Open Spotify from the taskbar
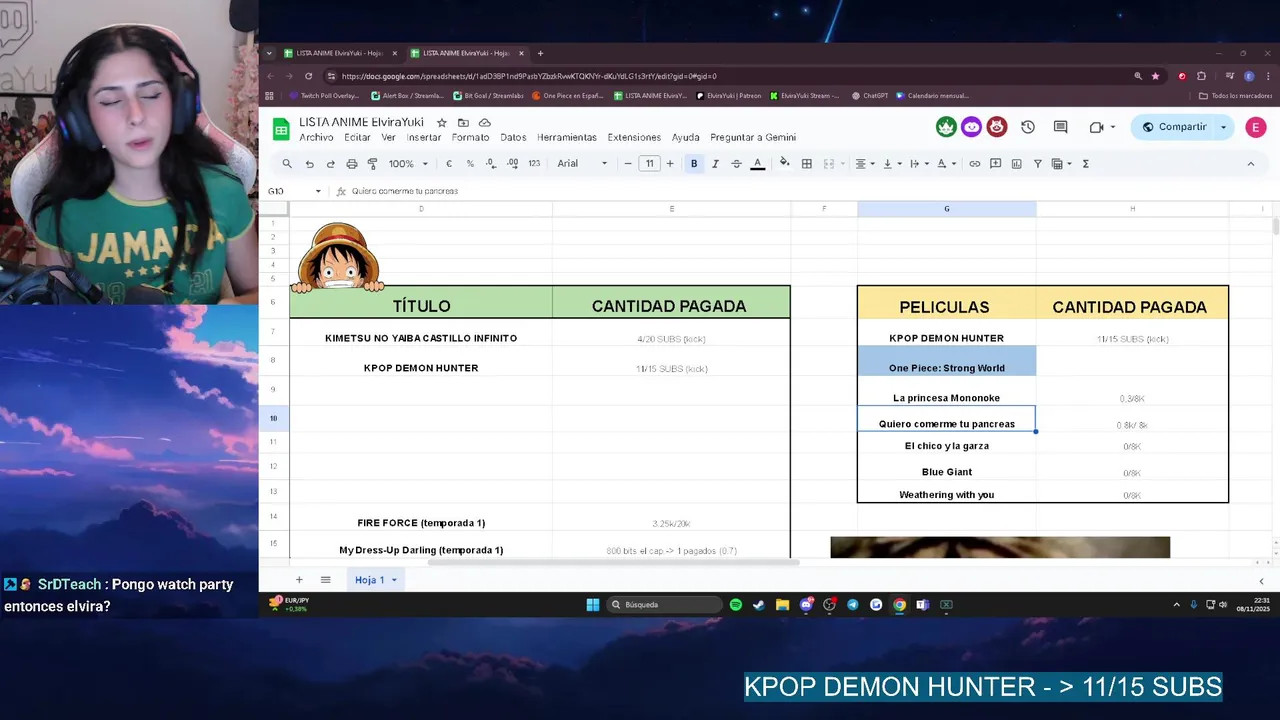The image size is (1280, 720). pos(736,605)
